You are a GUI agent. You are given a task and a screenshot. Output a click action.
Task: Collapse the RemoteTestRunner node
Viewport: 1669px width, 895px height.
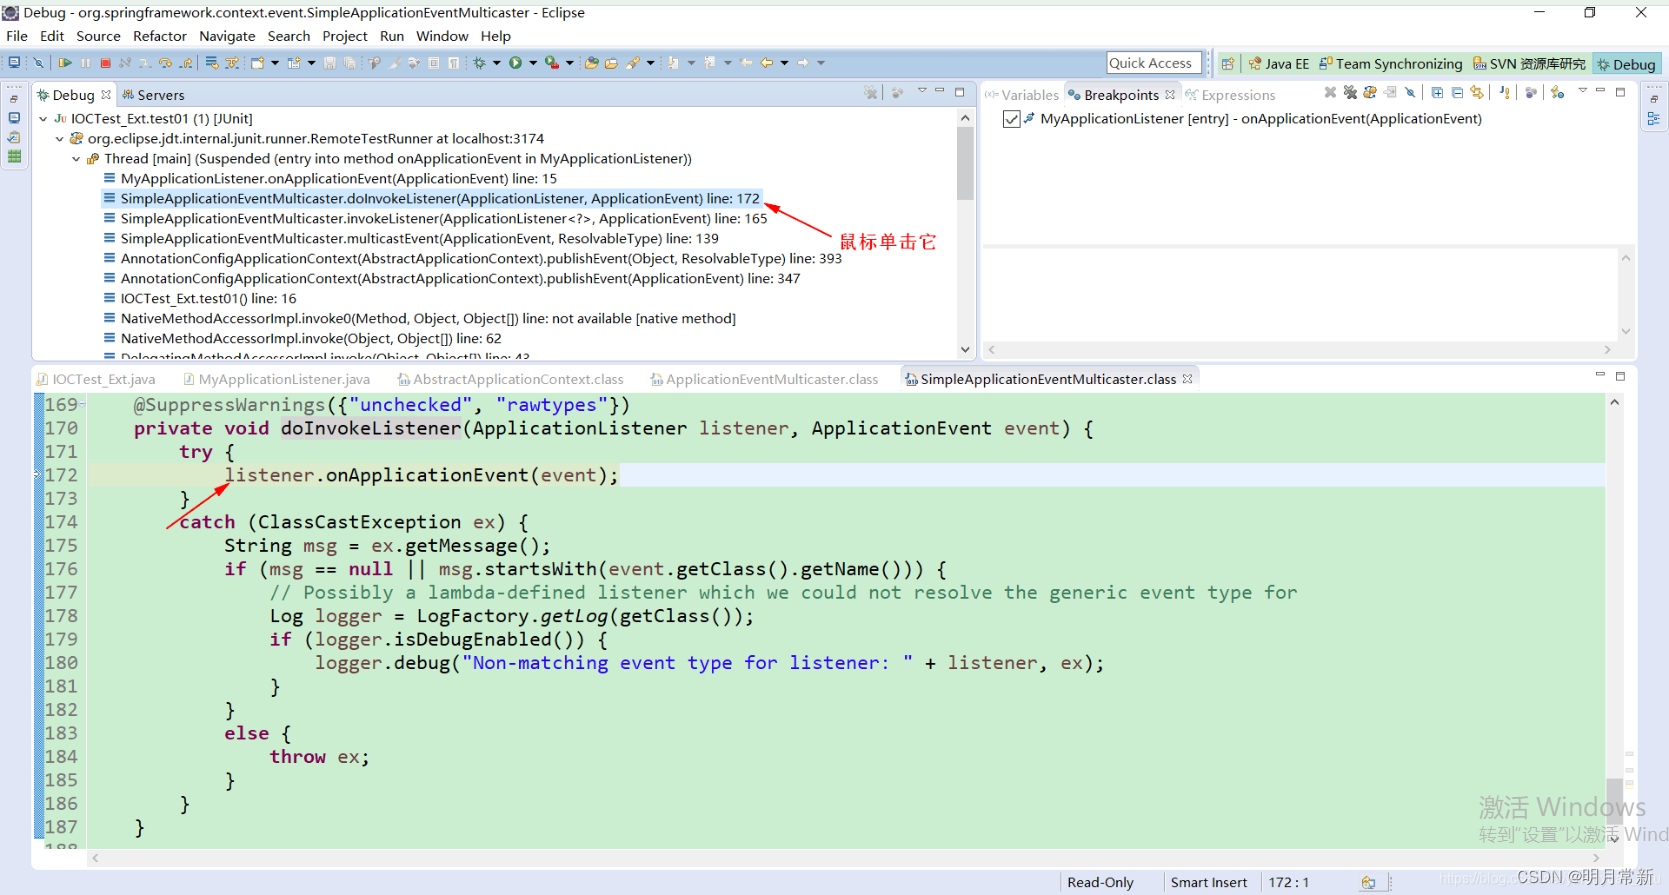coord(60,139)
